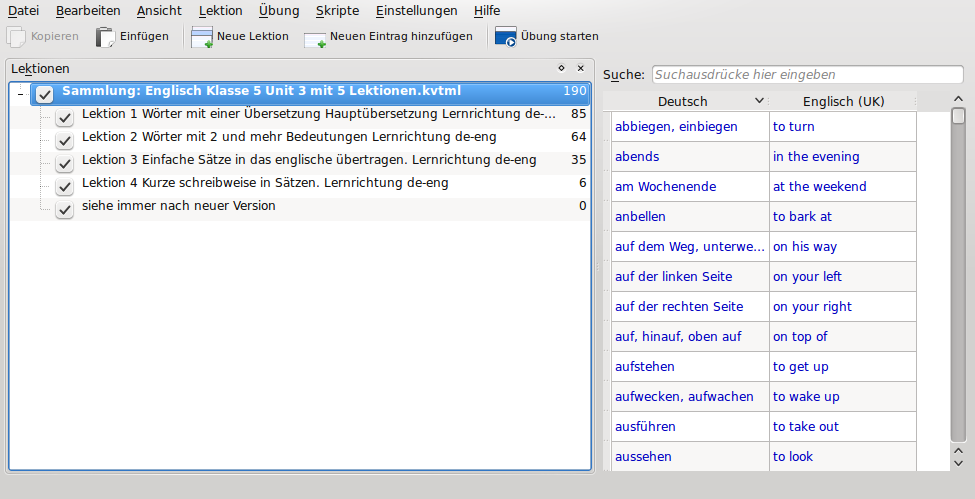Viewport: 975px width, 499px height.
Task: Click cell 'in the evening'
Action: [843, 157]
